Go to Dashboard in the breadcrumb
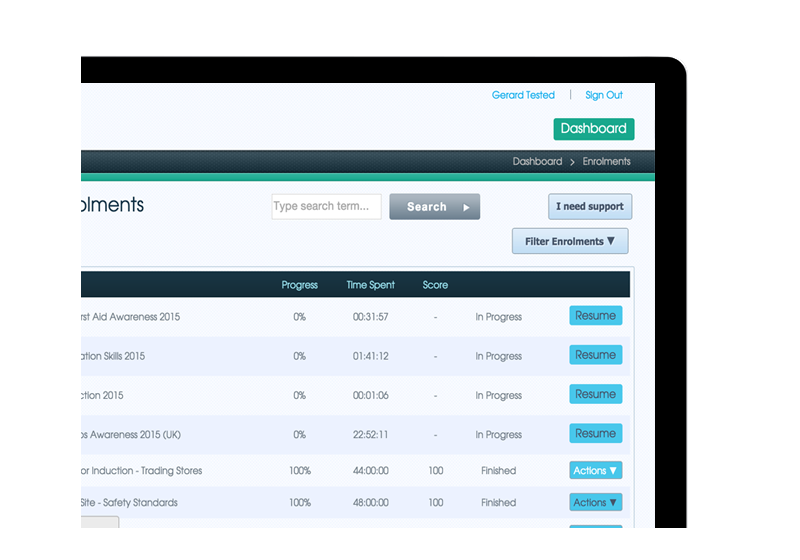This screenshot has width=800, height=560. click(537, 161)
